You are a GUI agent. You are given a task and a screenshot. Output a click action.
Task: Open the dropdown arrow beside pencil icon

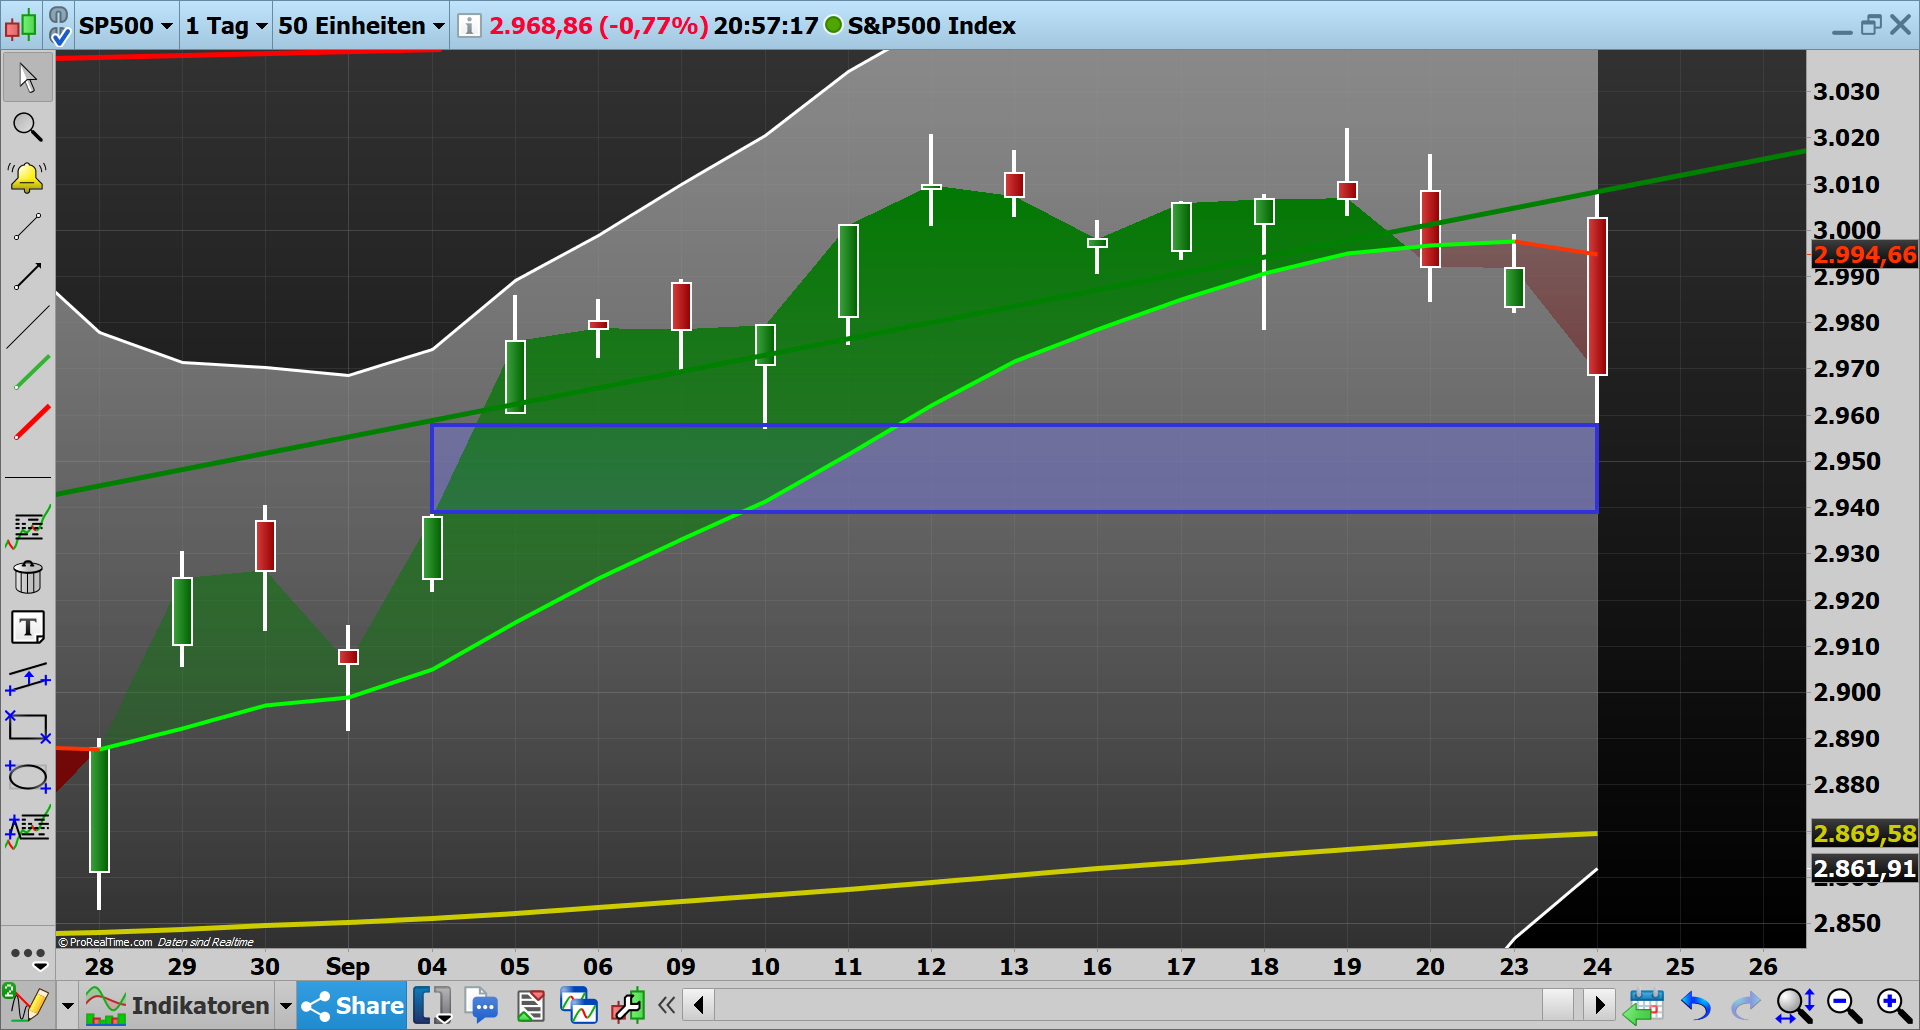point(67,1006)
